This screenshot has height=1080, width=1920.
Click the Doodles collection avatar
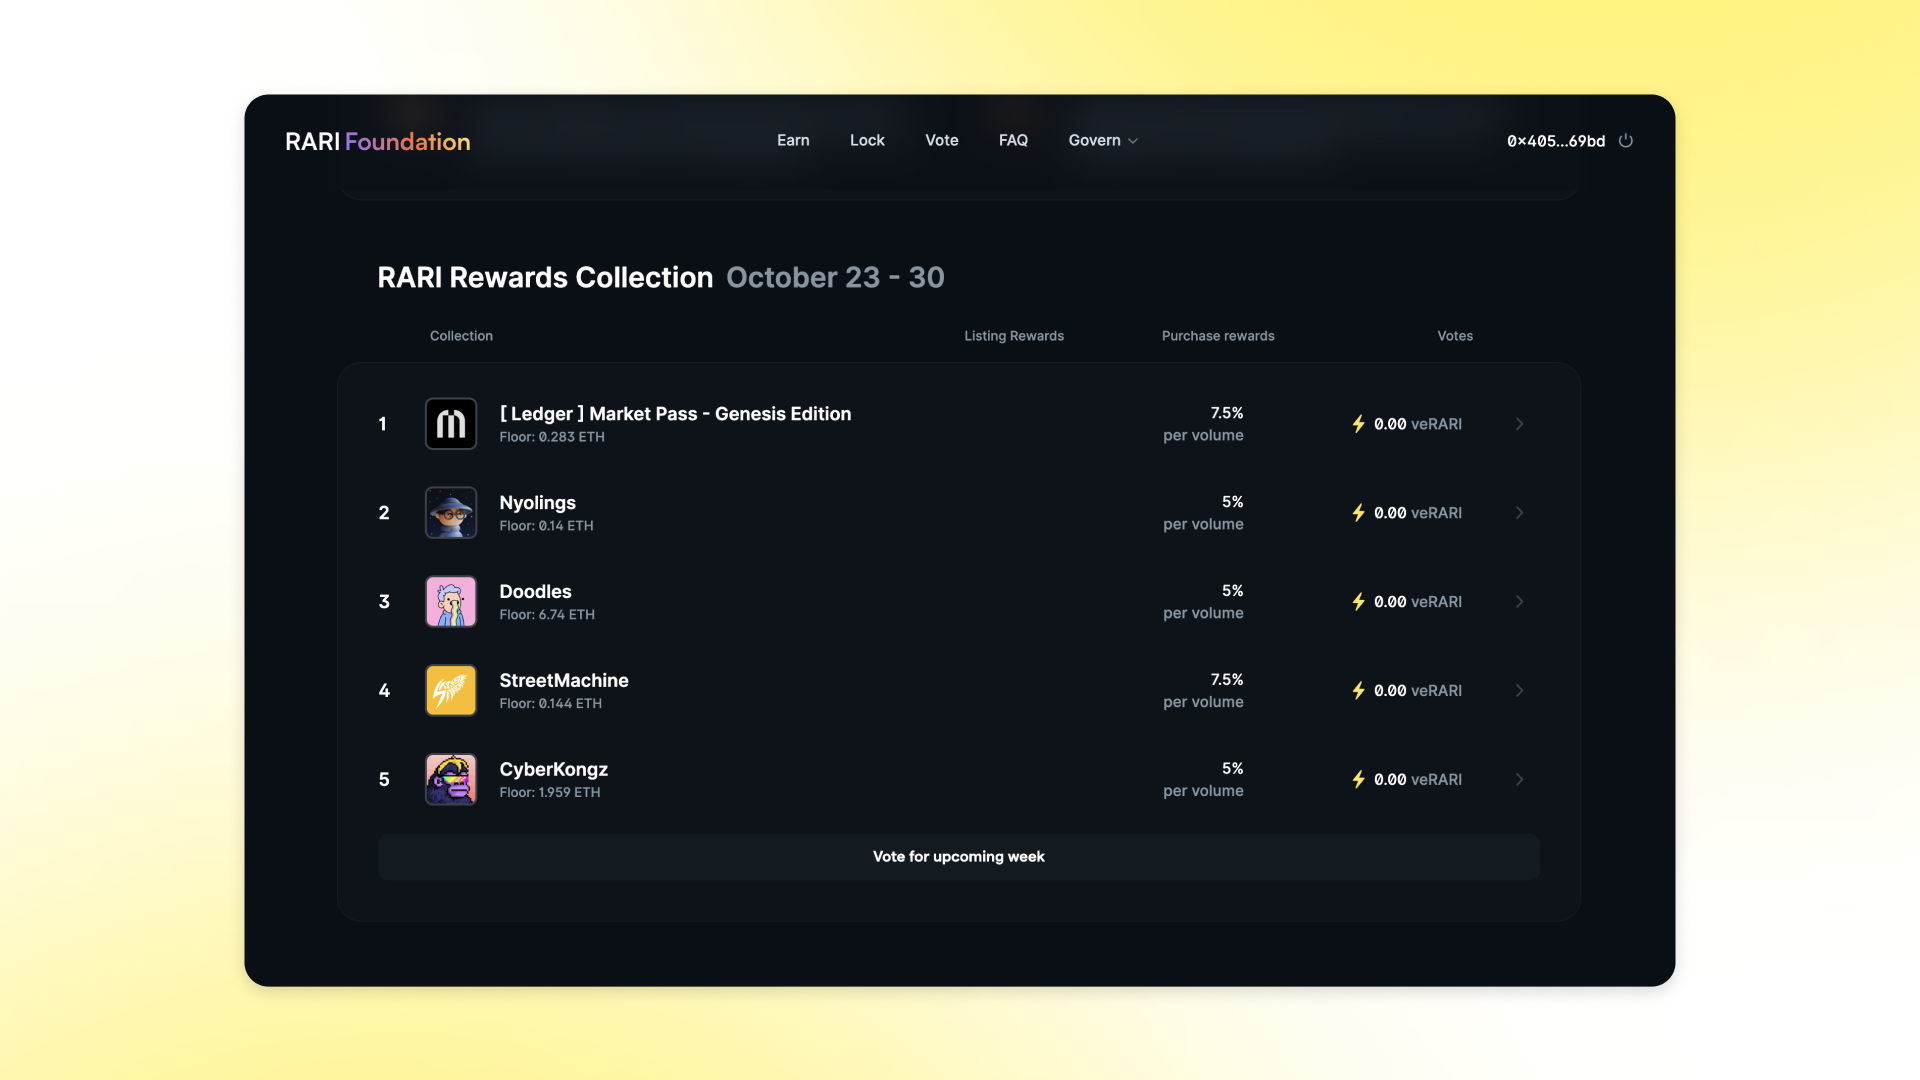(x=451, y=602)
